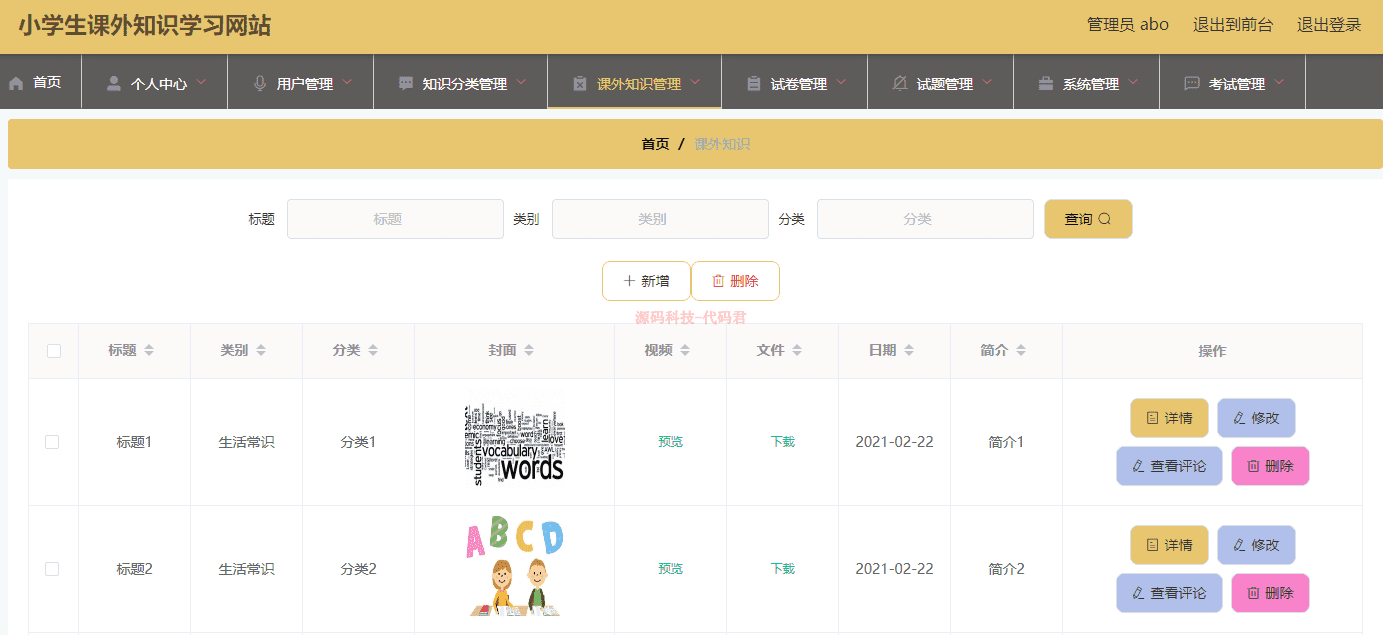Click the magnifier icon in 查询 button
The width and height of the screenshot is (1383, 635).
tap(1105, 219)
